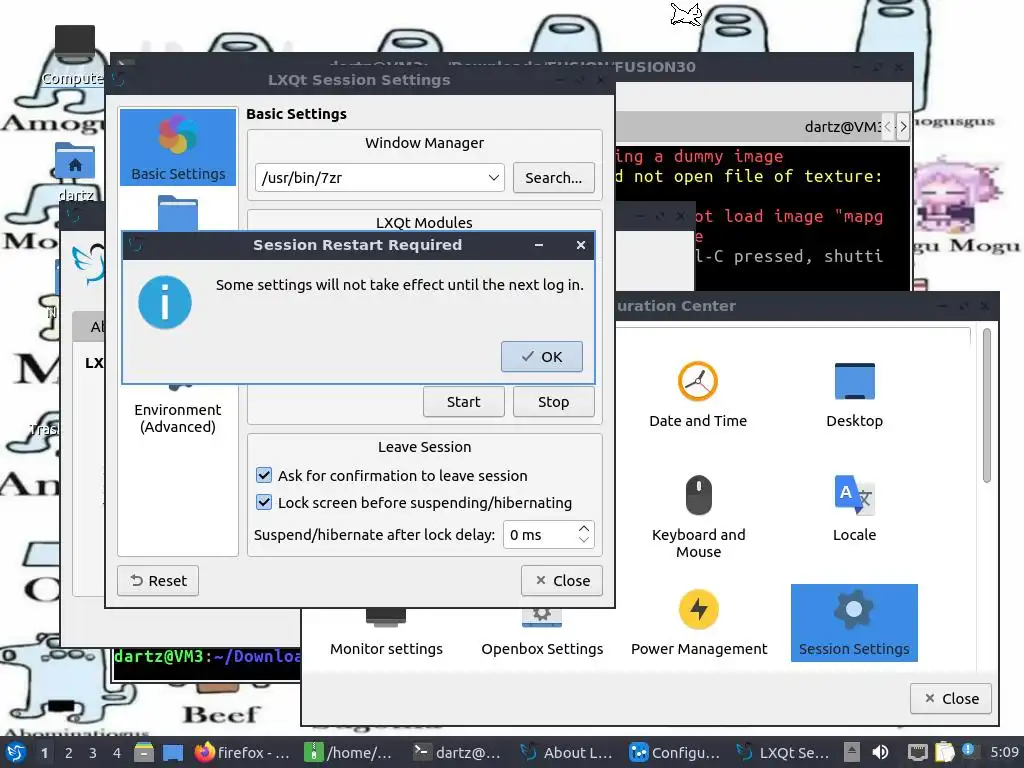Click taskbar clock showing 5:09
The height and width of the screenshot is (768, 1024).
[x=1004, y=752]
